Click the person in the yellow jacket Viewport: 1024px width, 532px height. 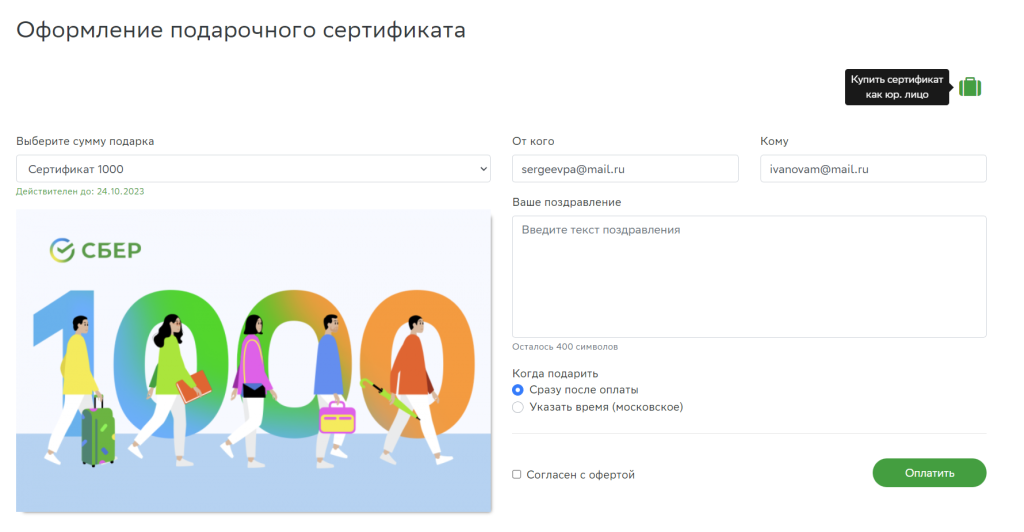pyautogui.click(x=77, y=370)
